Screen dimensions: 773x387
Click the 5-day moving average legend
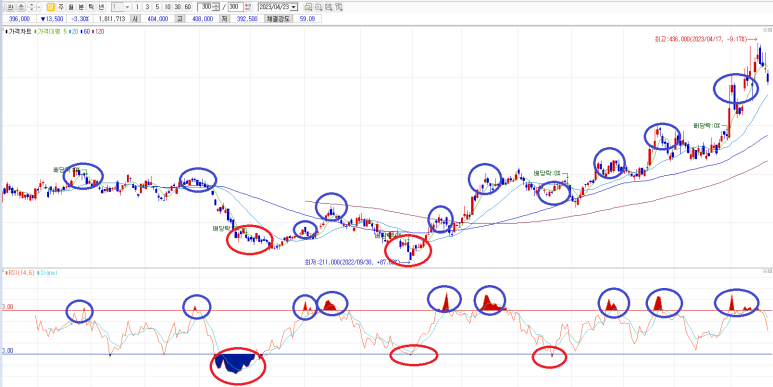(65, 31)
